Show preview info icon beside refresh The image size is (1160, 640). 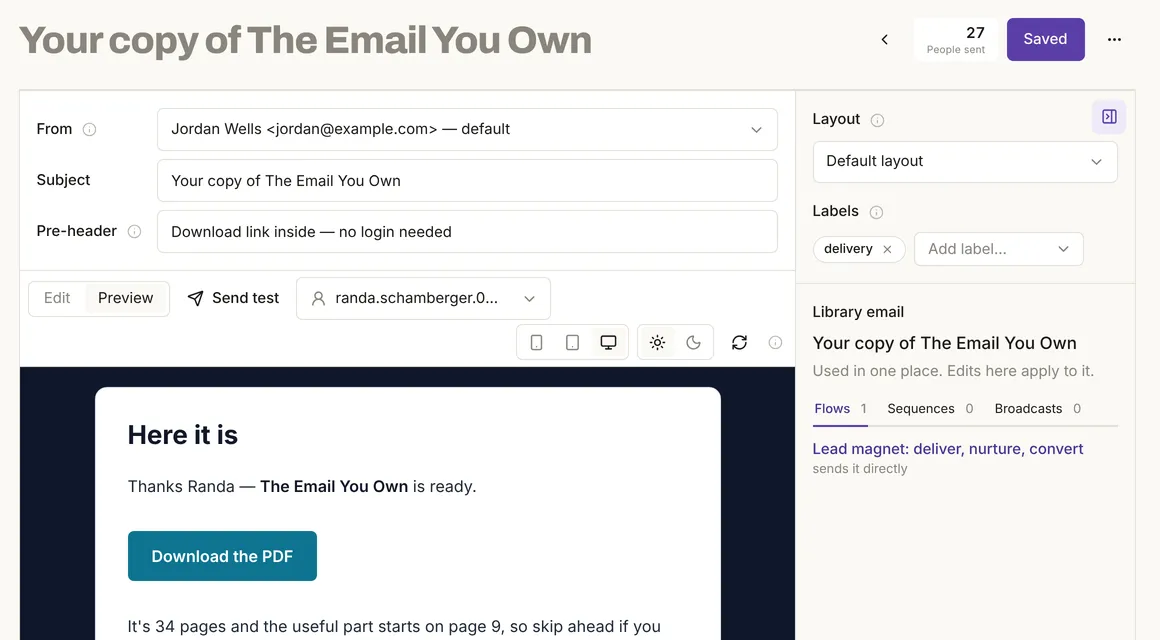coord(775,343)
